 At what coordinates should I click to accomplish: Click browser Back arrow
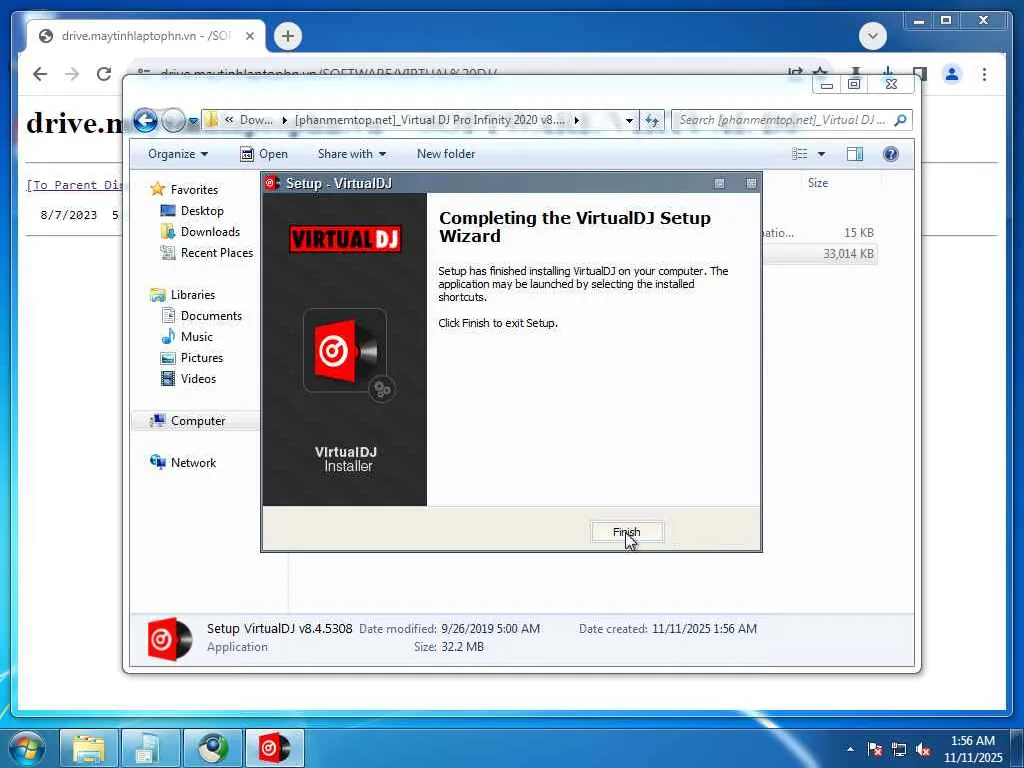pyautogui.click(x=40, y=74)
